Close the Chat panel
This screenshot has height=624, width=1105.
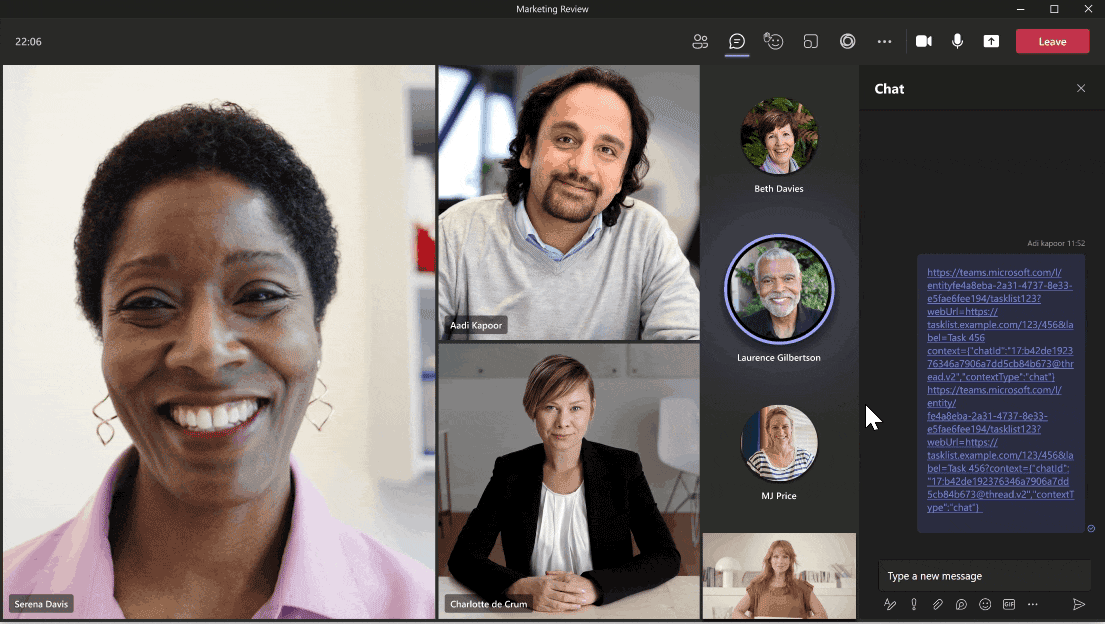pos(1081,88)
